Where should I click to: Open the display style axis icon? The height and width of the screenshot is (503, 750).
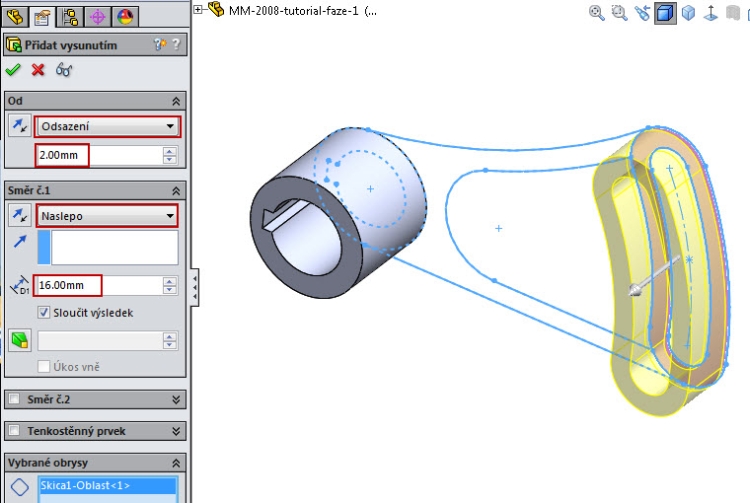pos(711,12)
